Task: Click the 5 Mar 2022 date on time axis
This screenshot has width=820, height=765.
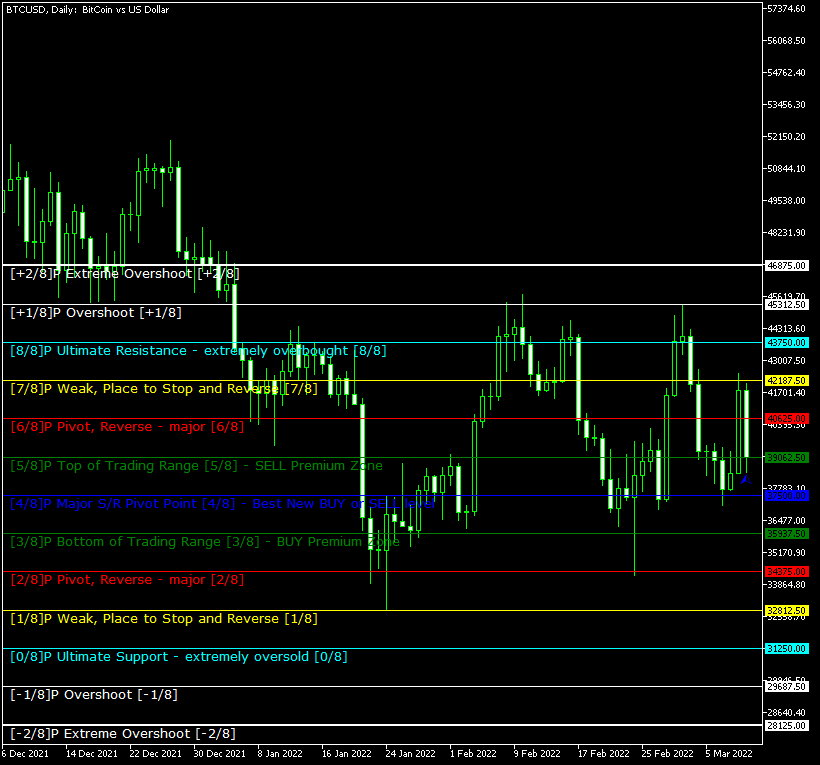Action: 726,753
